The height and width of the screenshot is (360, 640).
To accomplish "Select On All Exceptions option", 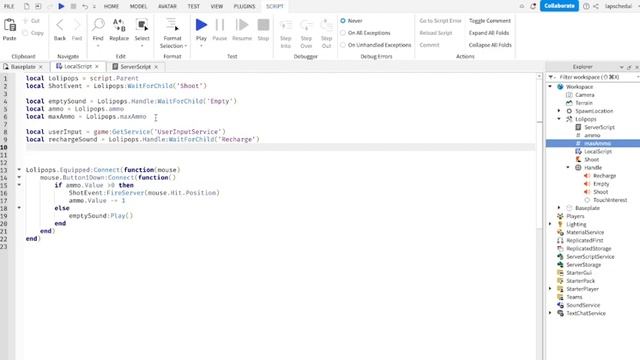I will 365,33.
